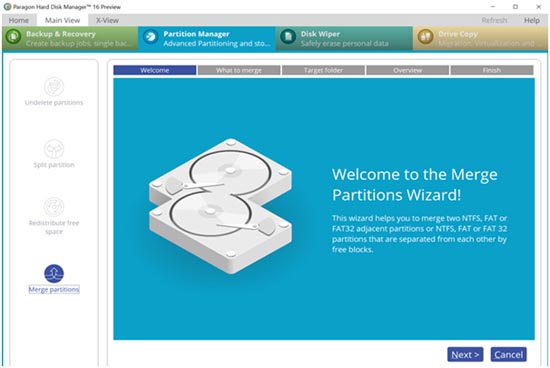
Task: Click the Partition Manager icon
Action: tap(151, 36)
